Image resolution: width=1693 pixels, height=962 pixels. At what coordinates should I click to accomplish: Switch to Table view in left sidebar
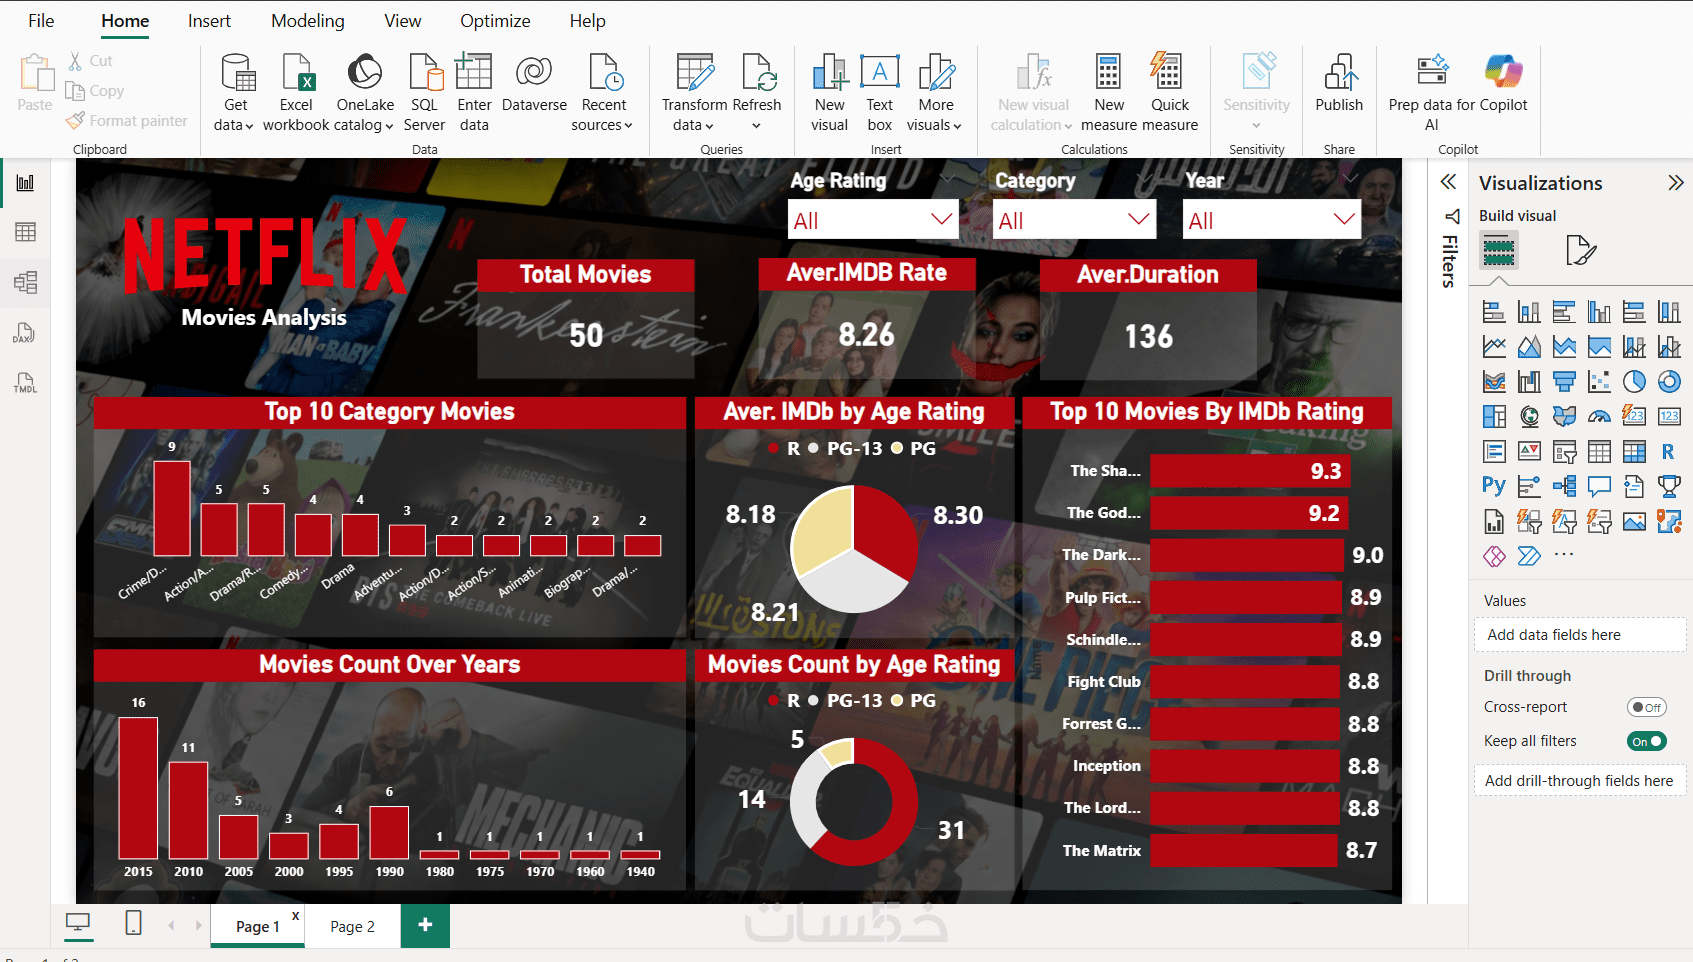coord(25,232)
